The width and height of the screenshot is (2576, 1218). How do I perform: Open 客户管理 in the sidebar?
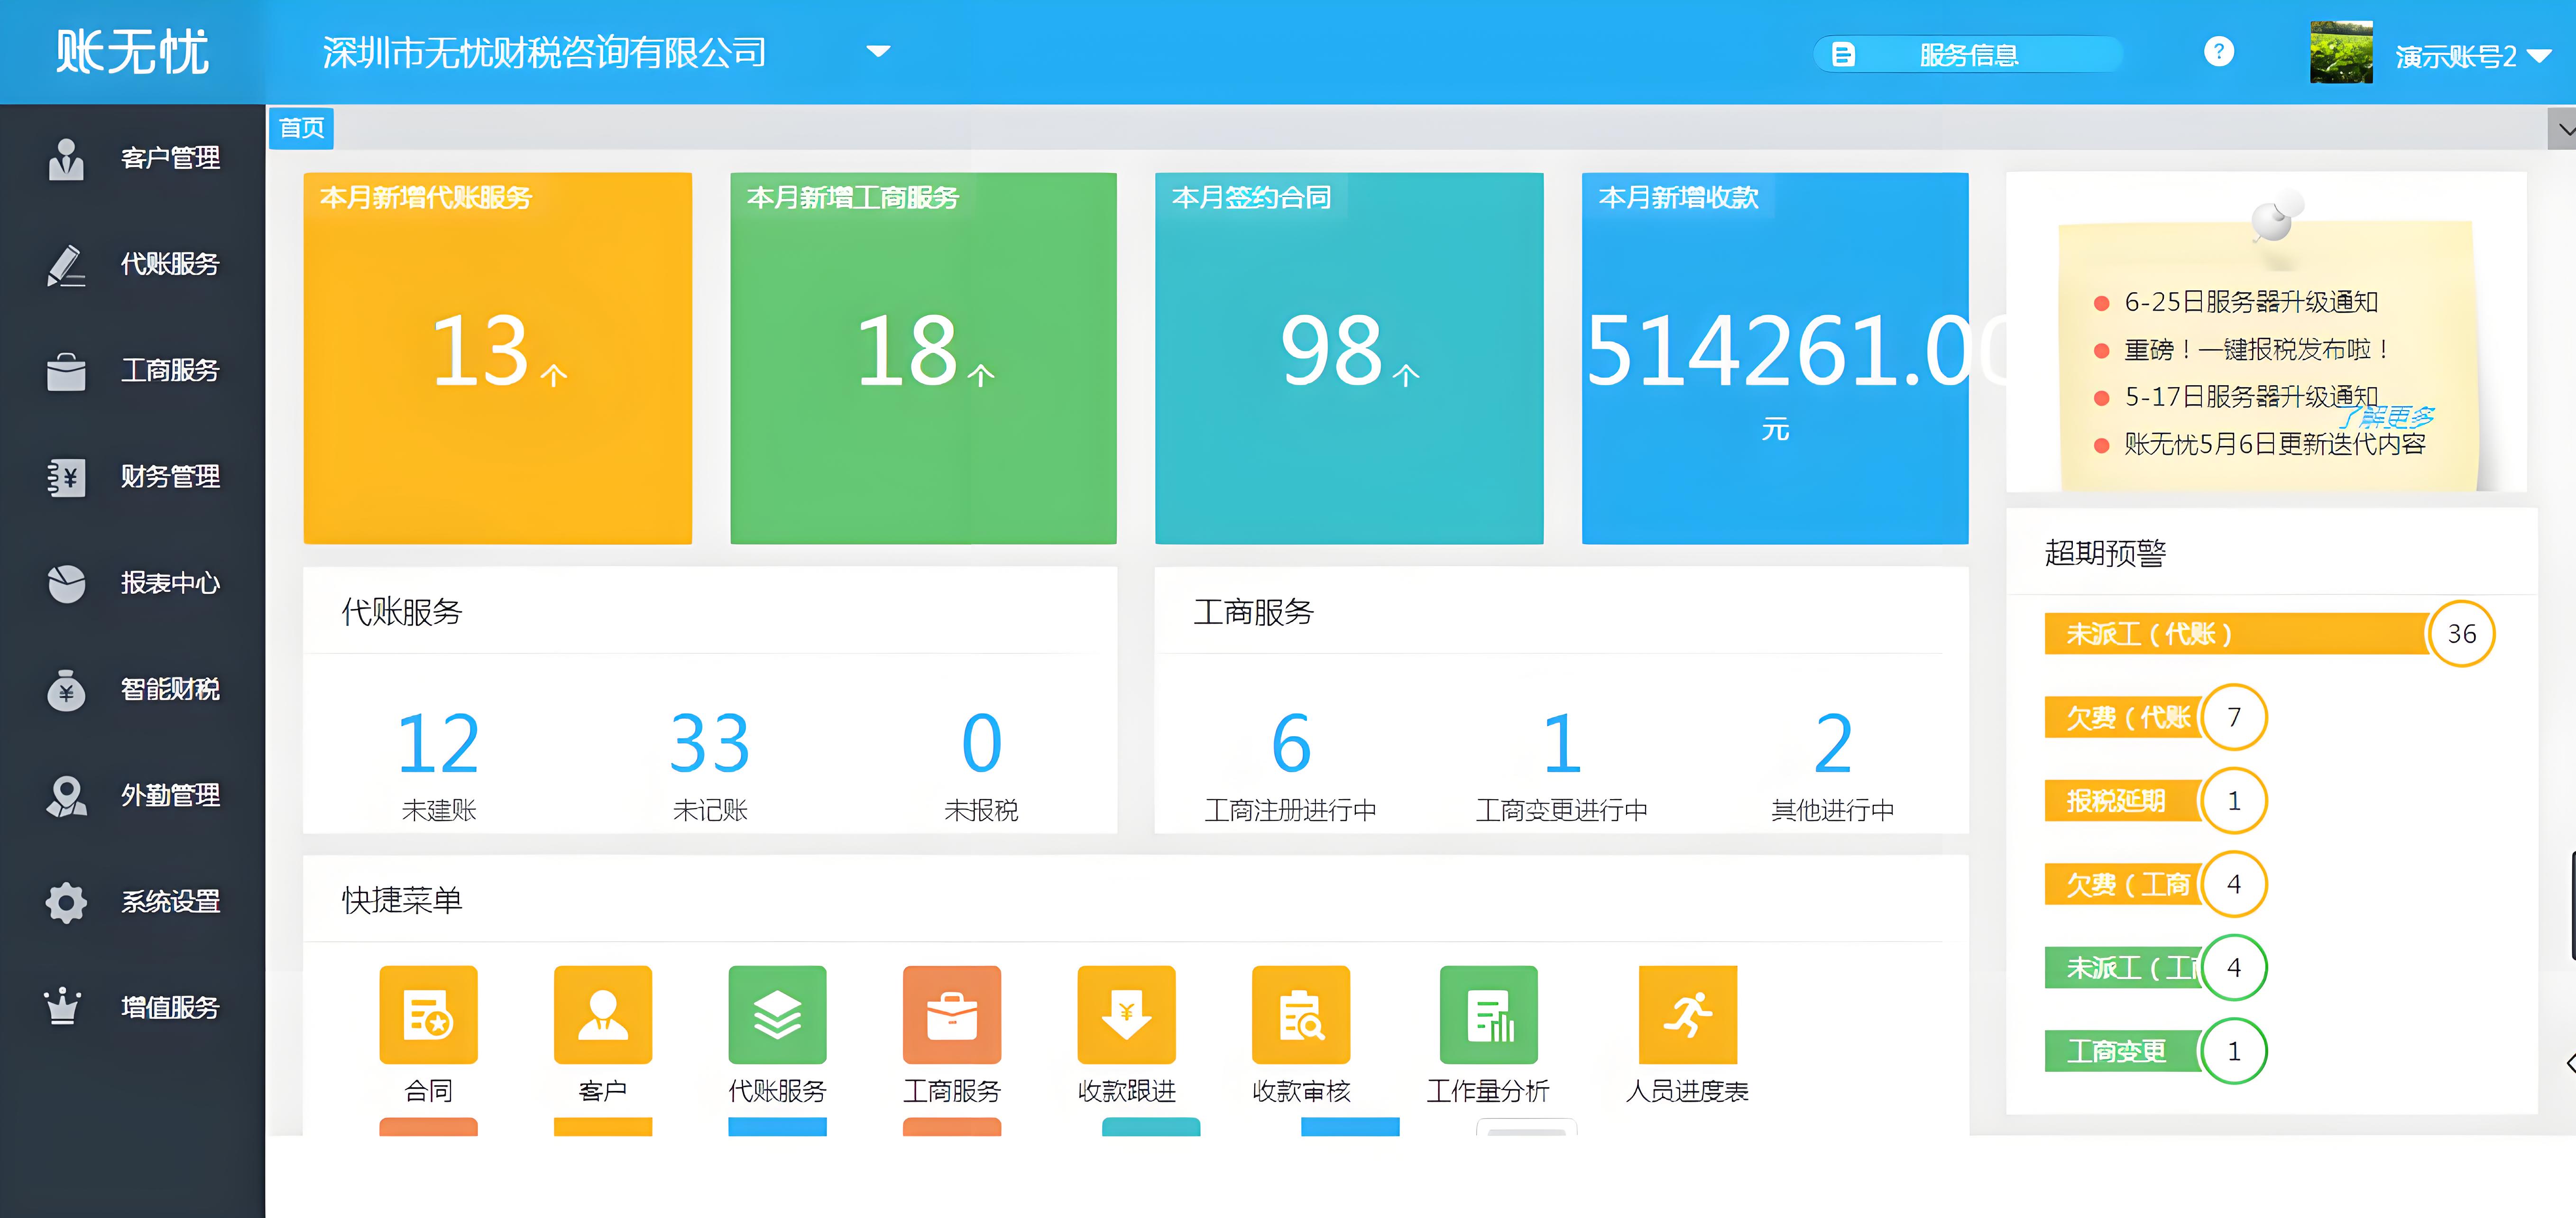pyautogui.click(x=133, y=158)
